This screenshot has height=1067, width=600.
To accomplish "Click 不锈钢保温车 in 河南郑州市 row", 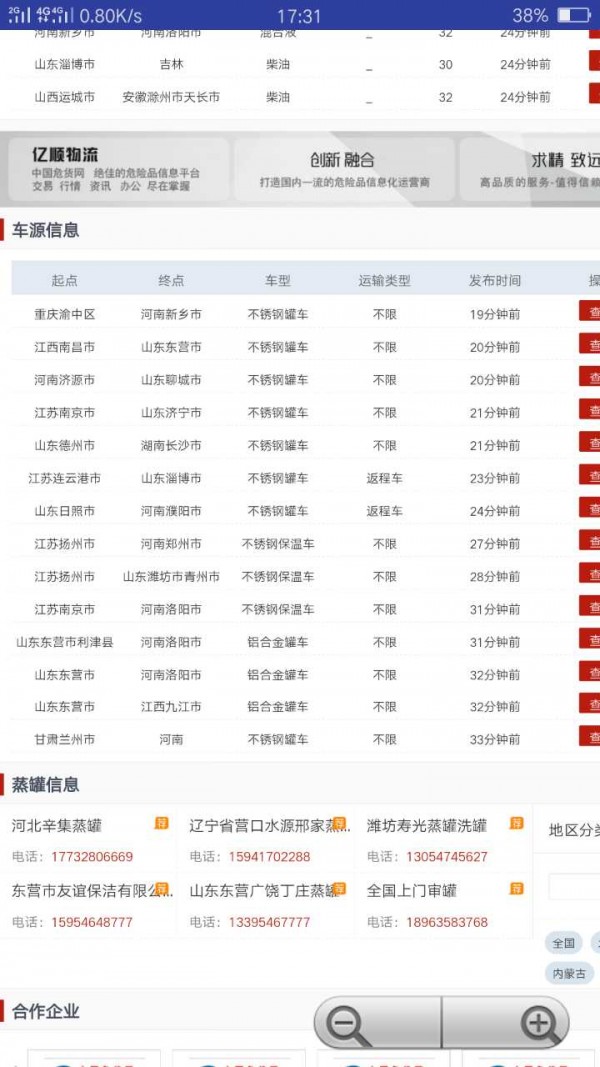I will coord(278,544).
